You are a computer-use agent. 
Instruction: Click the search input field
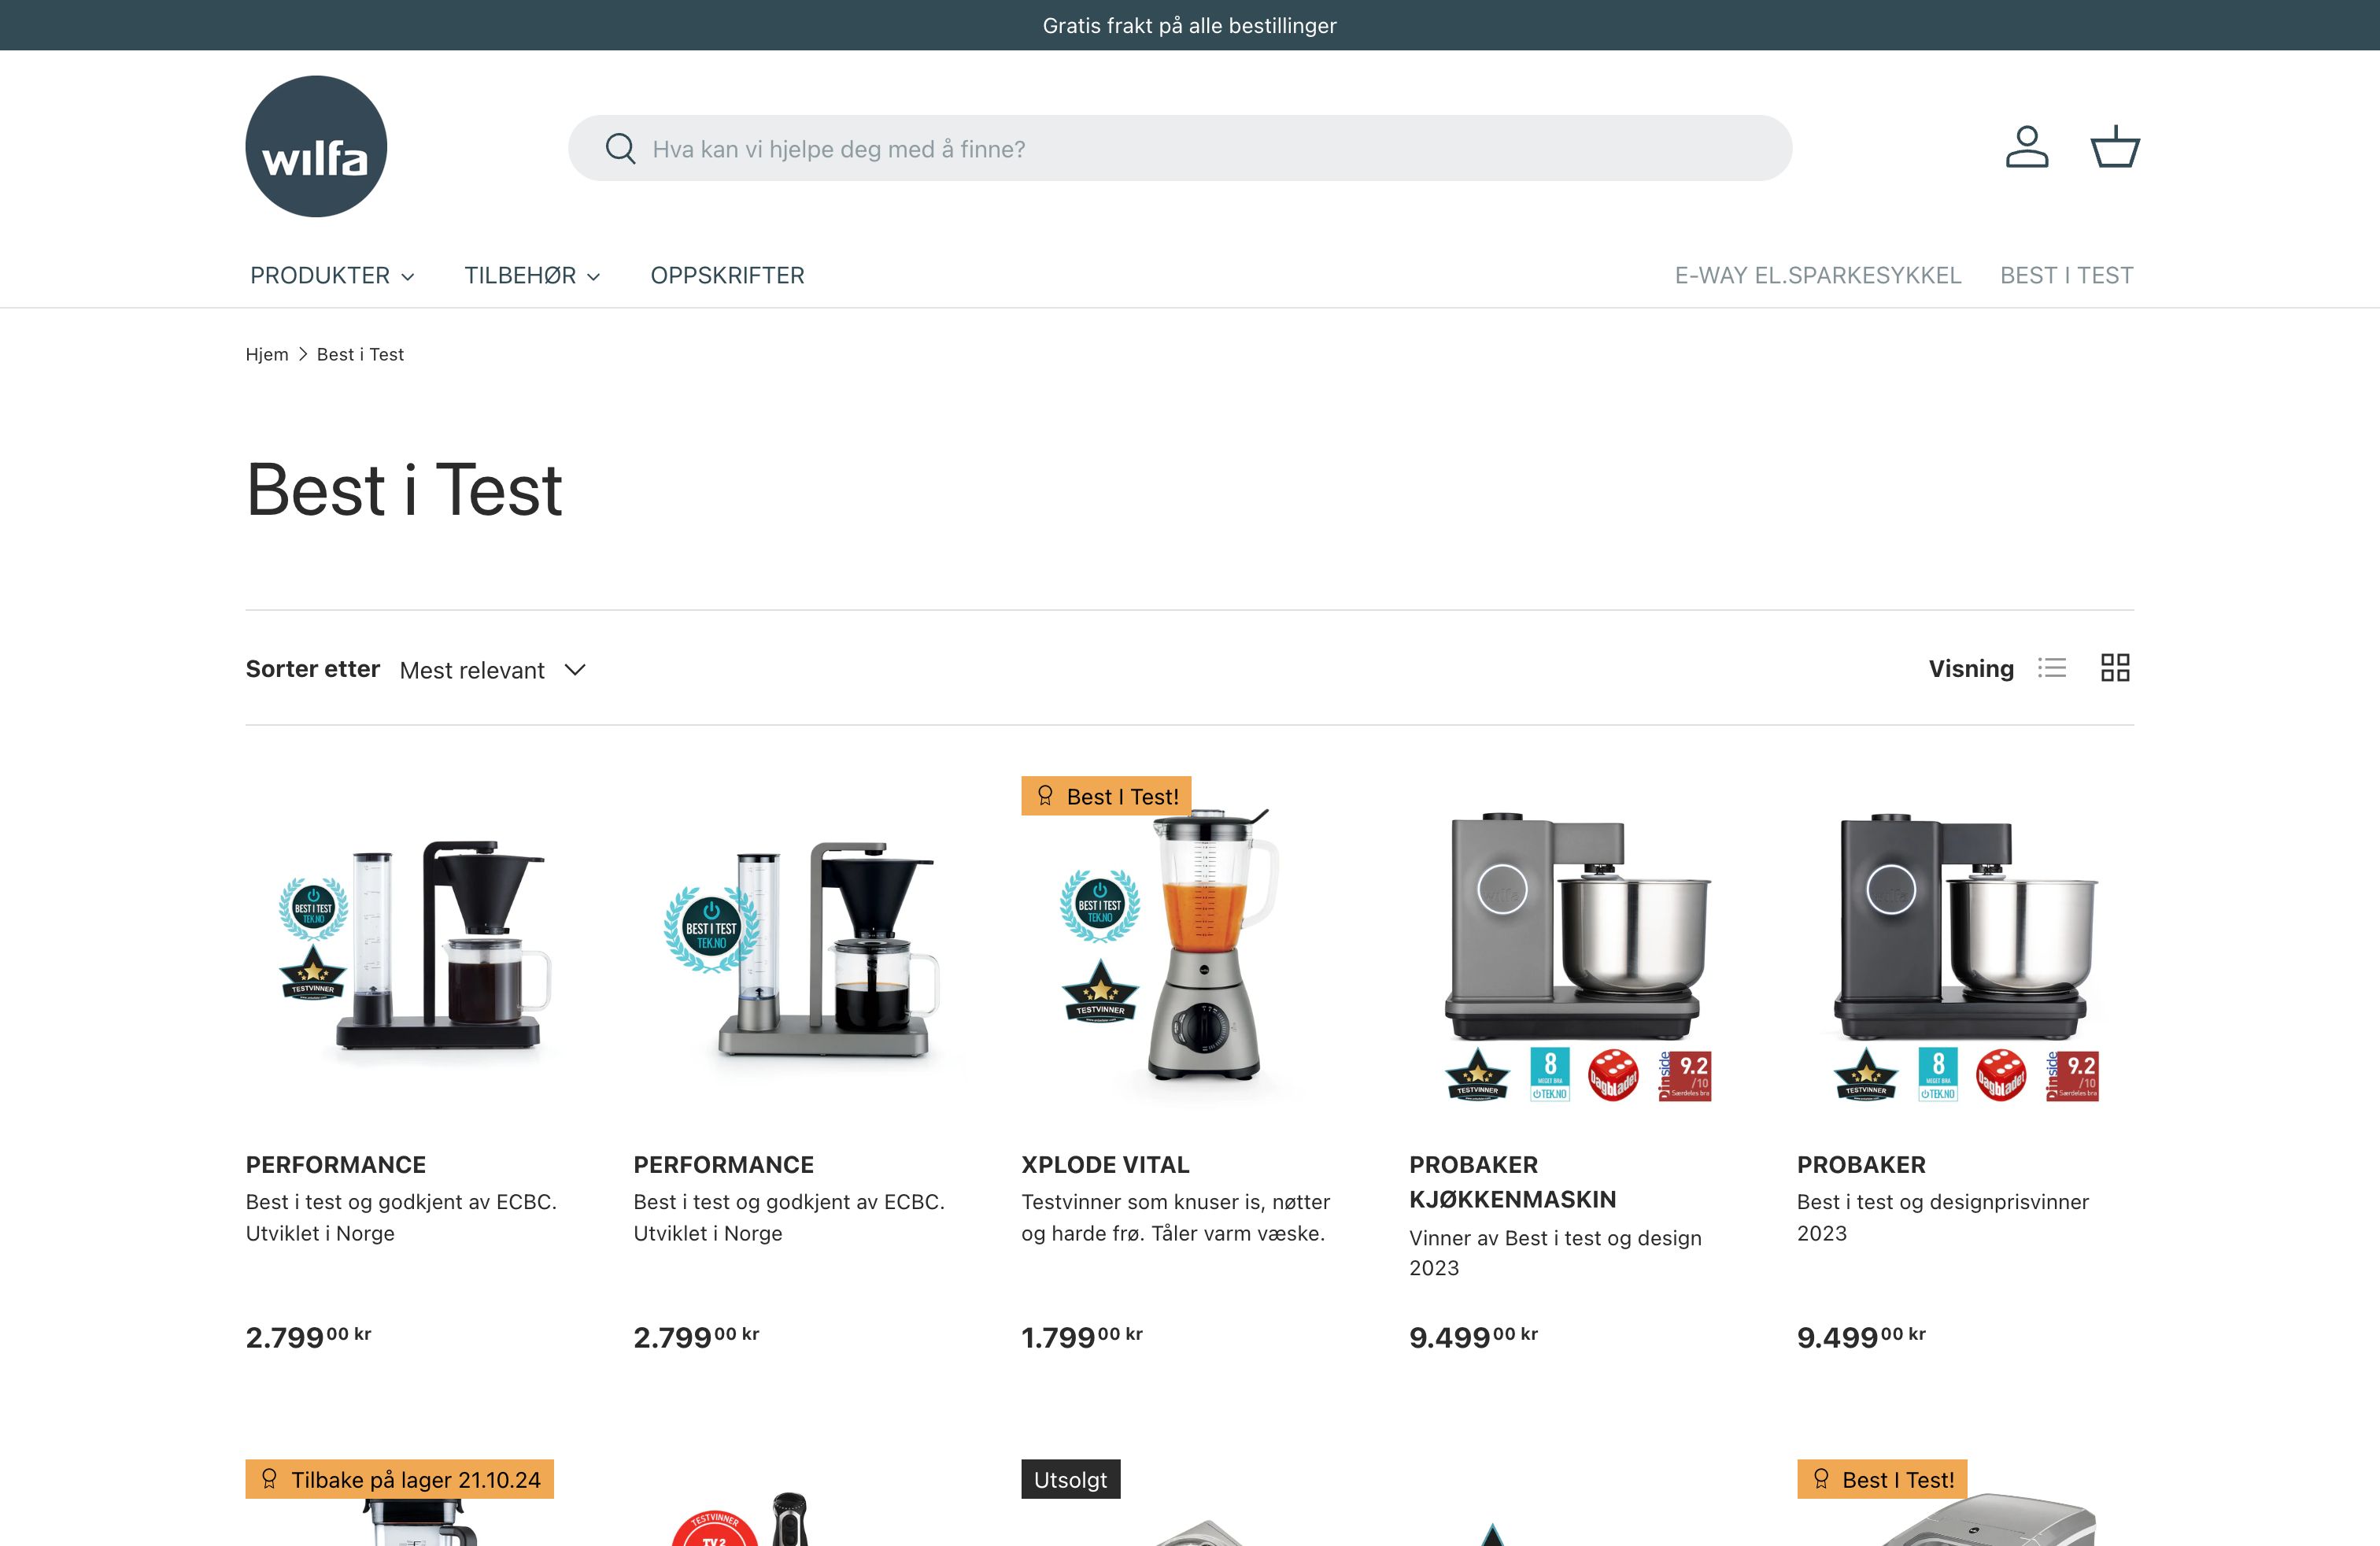[x=1180, y=148]
